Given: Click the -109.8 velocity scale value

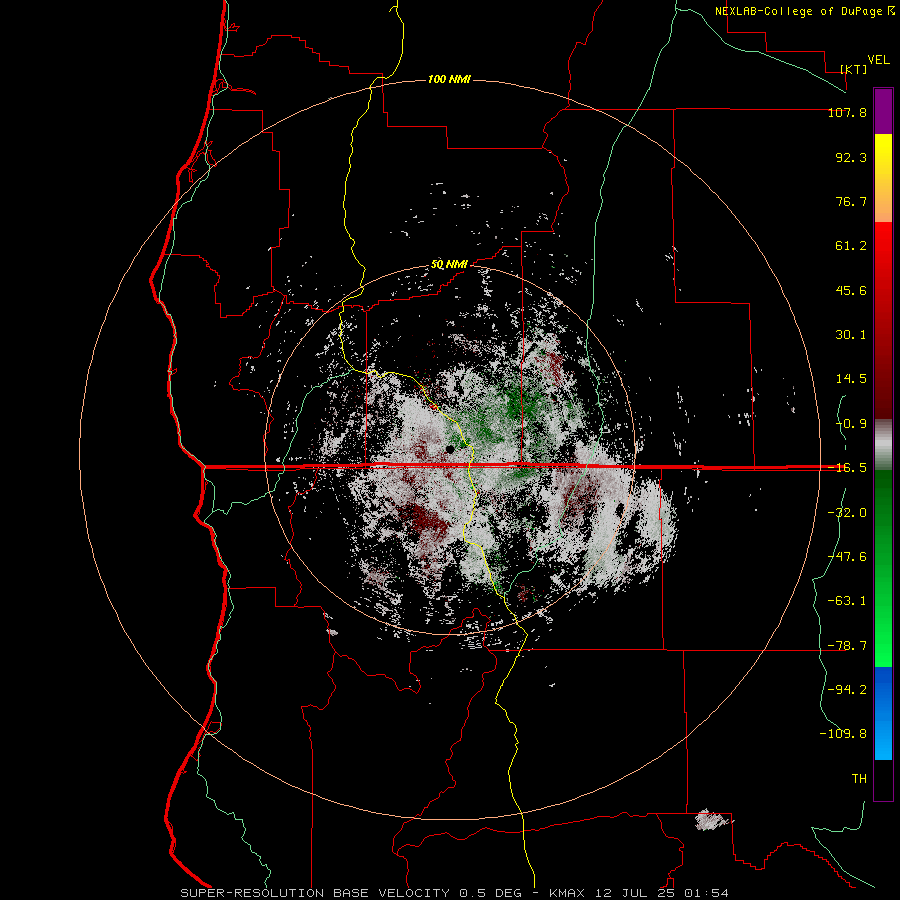Looking at the screenshot, I should (x=843, y=734).
